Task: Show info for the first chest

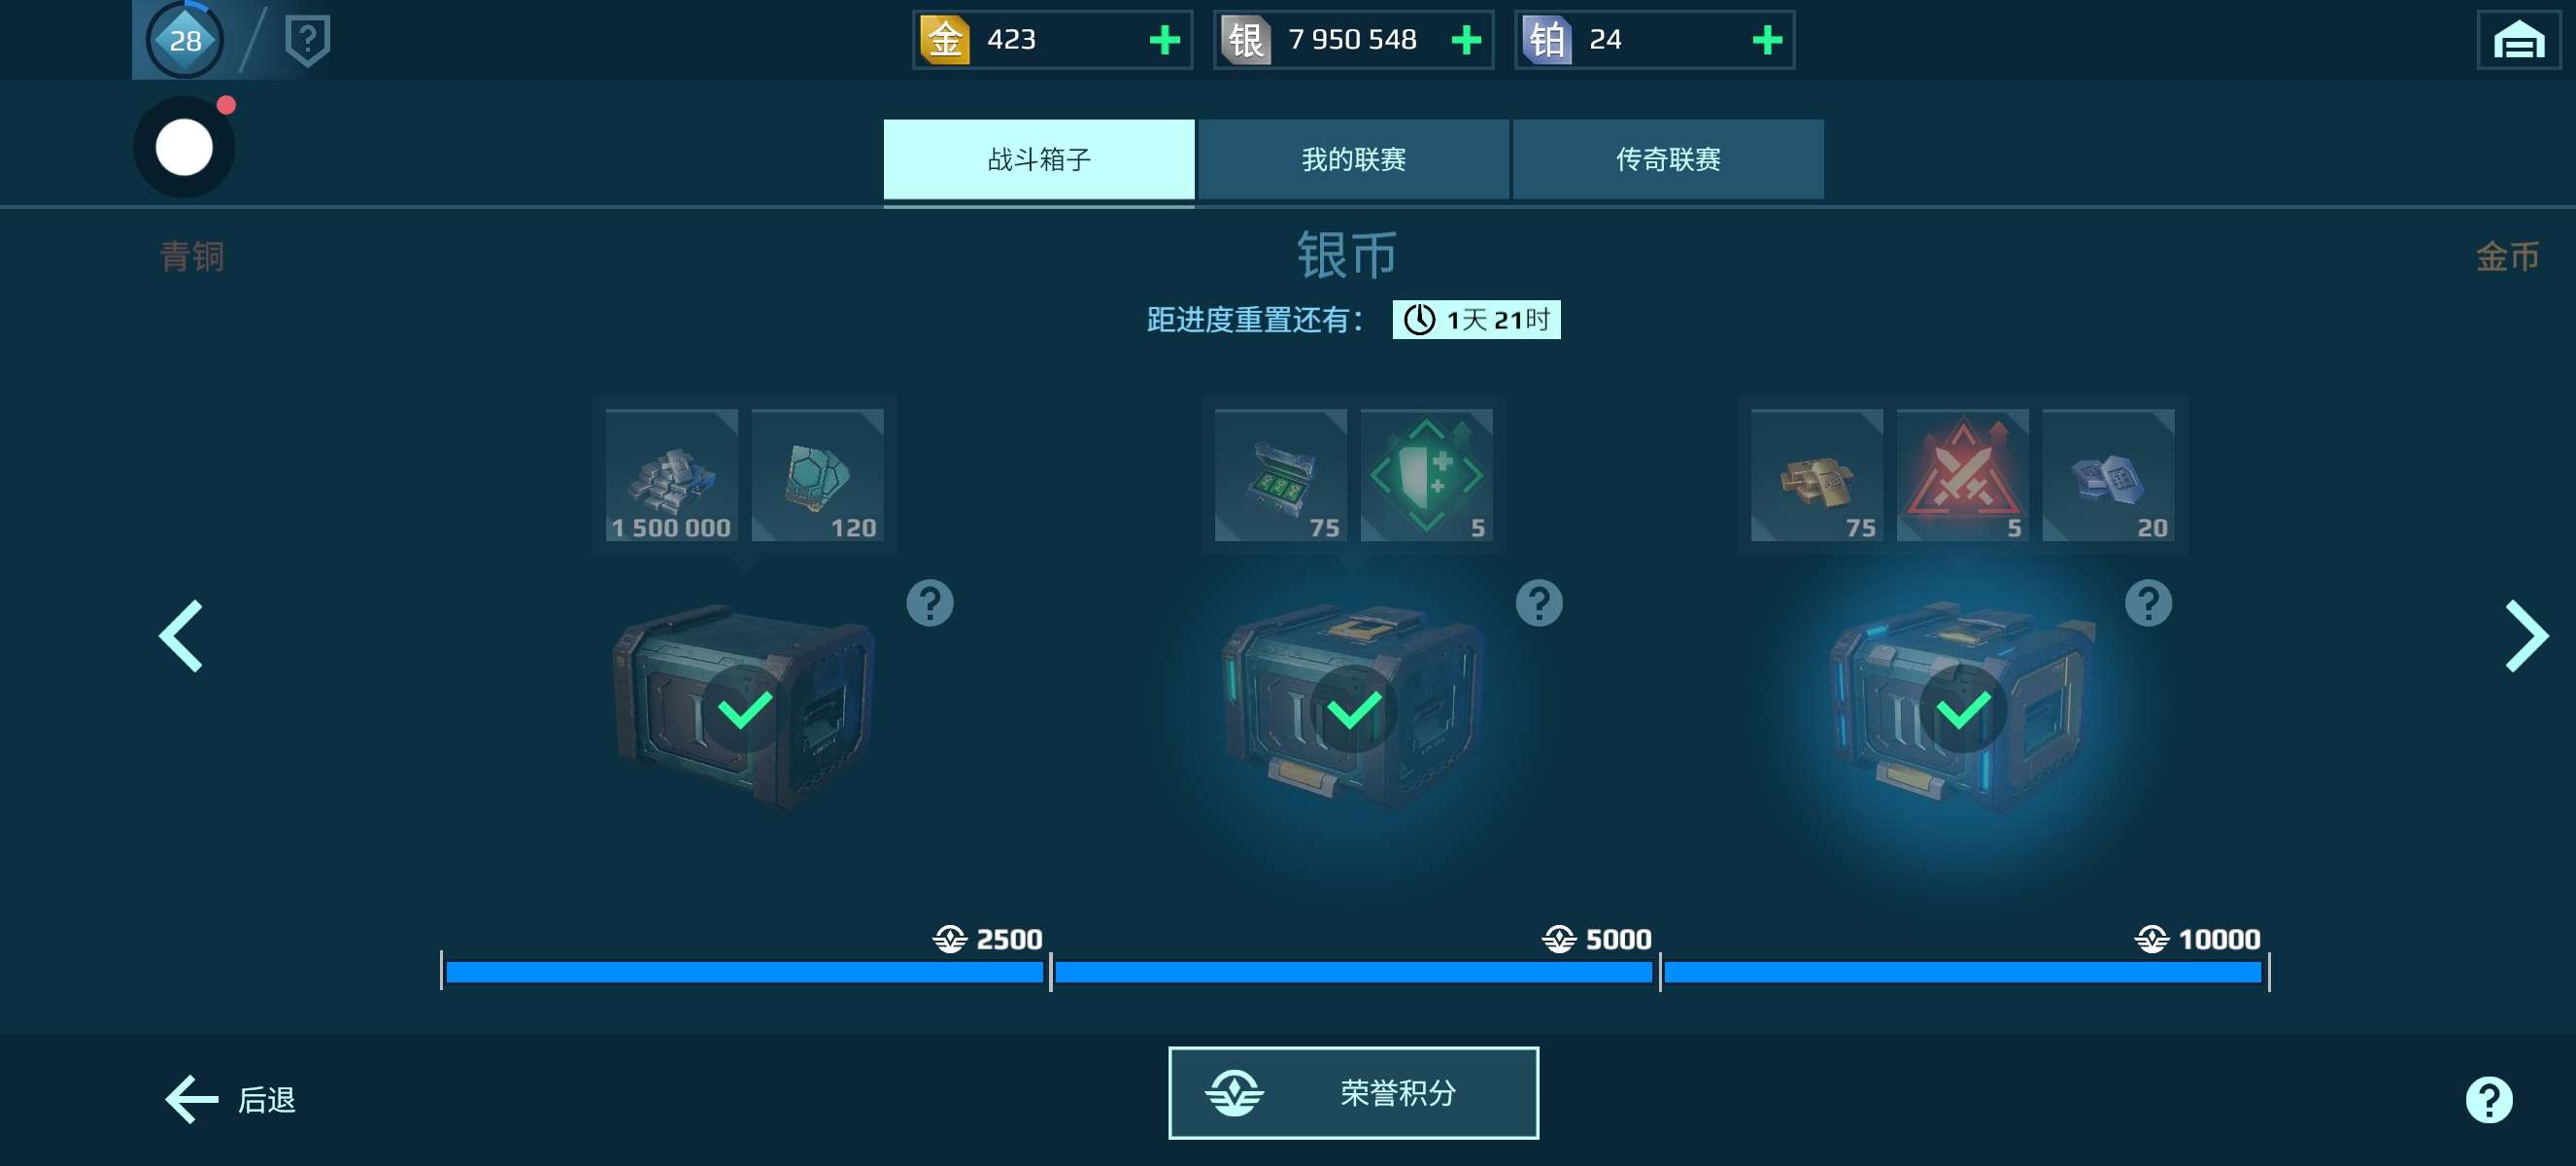Action: [929, 603]
